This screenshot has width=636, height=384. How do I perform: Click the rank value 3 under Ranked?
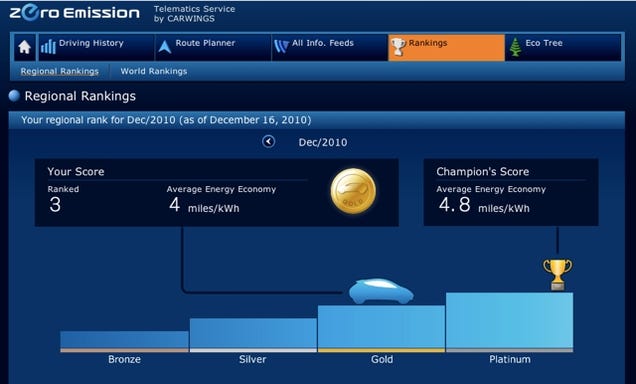click(55, 204)
